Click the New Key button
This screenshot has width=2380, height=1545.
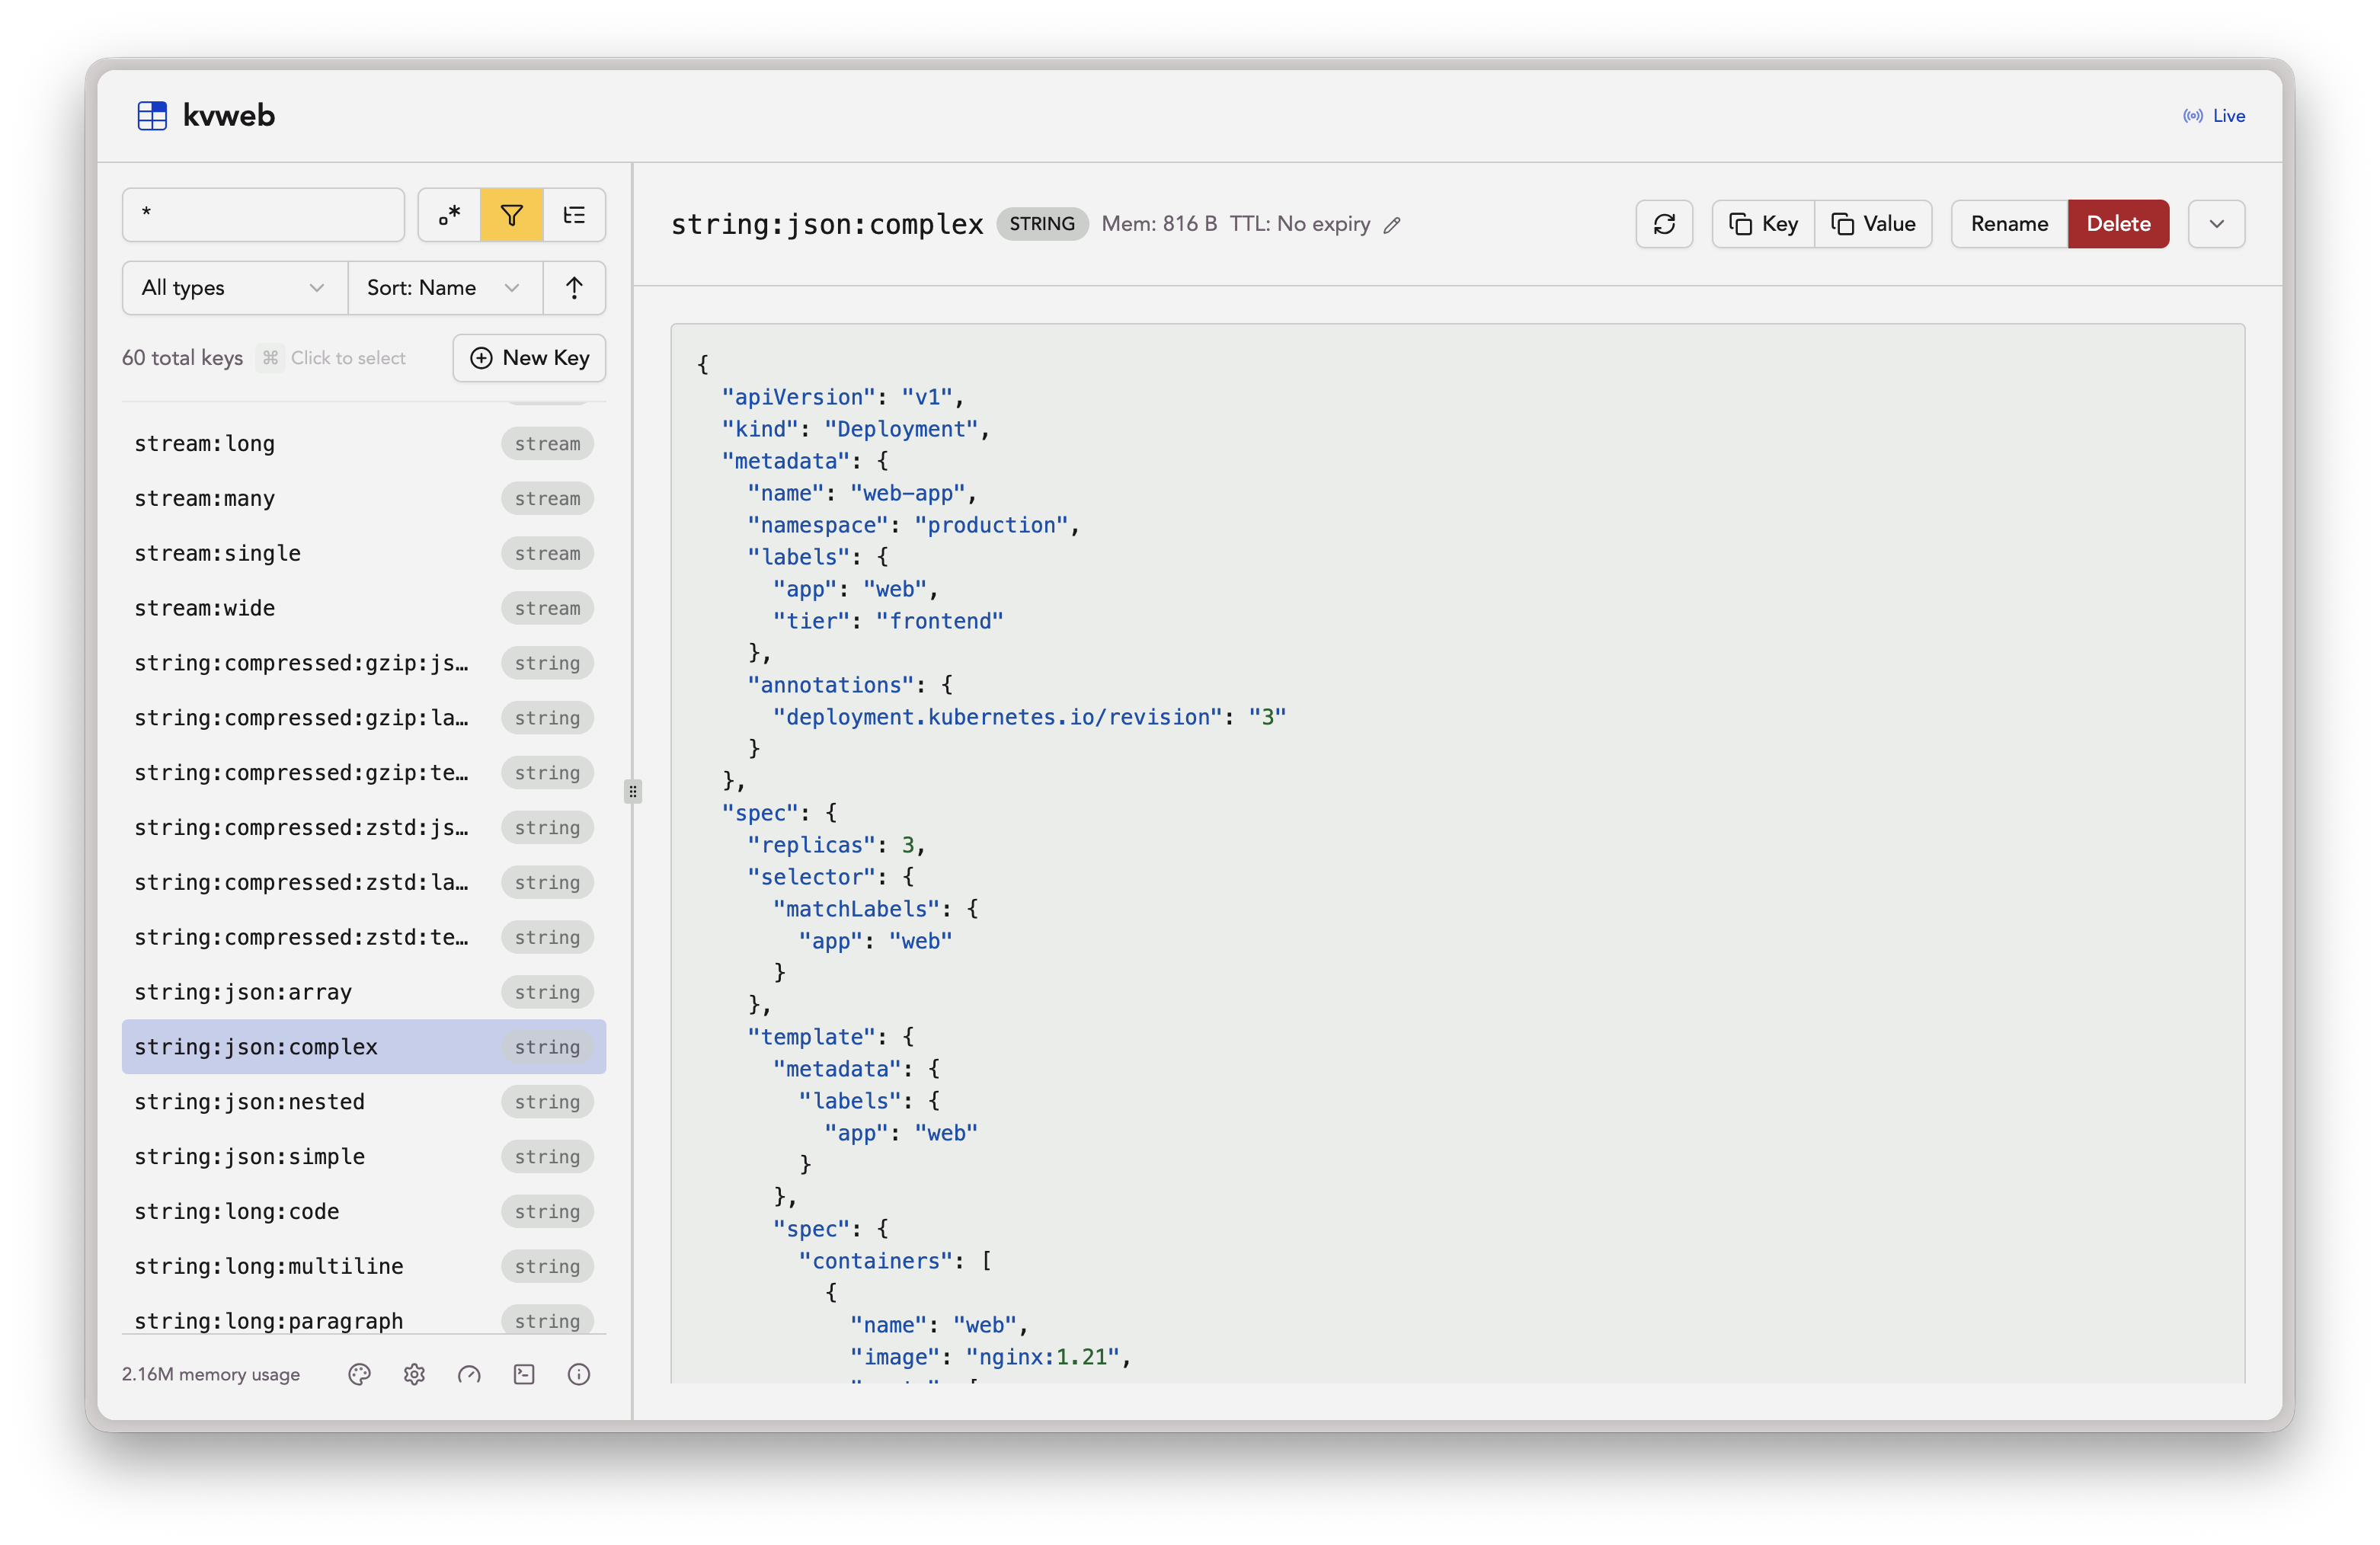pyautogui.click(x=529, y=358)
